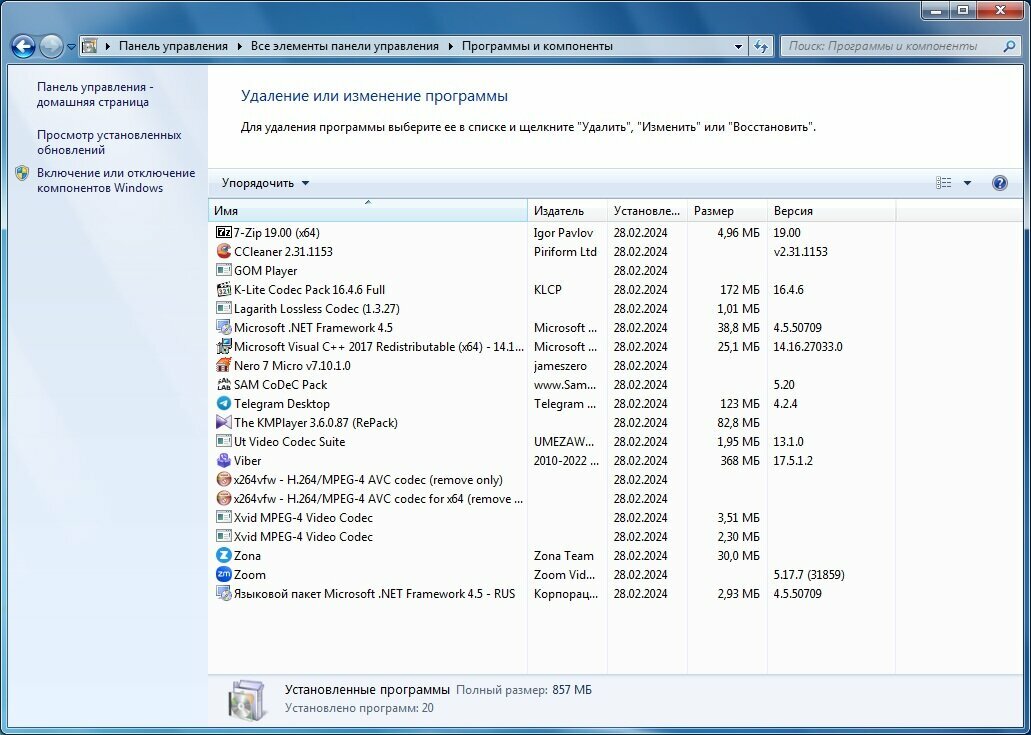Click the Control Panel icon in the address bar
1031x735 pixels.
pos(89,46)
